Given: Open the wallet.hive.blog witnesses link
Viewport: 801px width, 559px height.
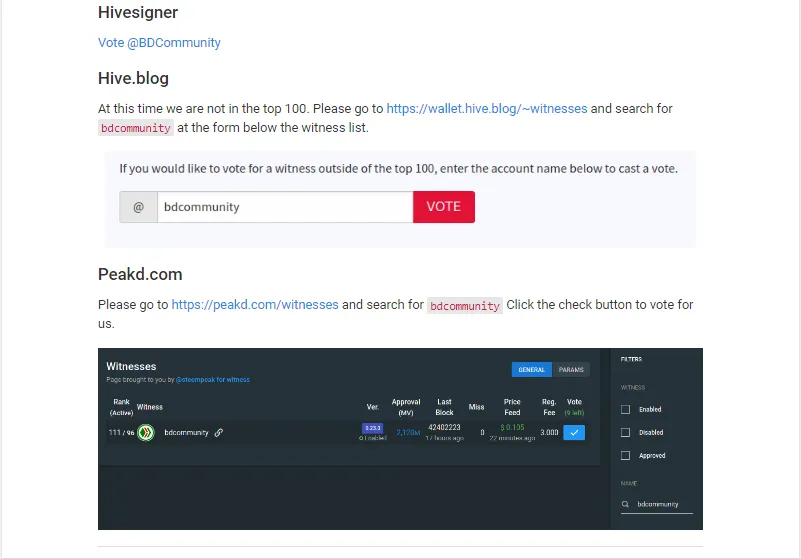Looking at the screenshot, I should [x=486, y=109].
